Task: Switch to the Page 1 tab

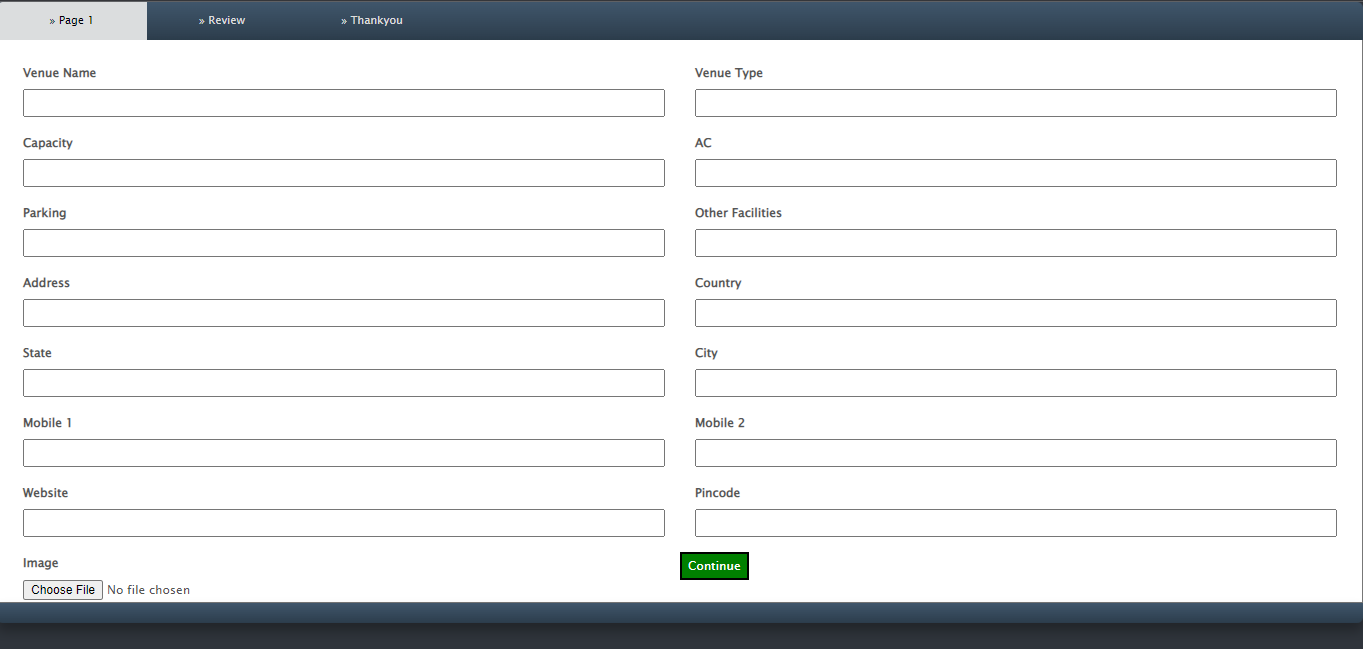Action: click(x=73, y=21)
